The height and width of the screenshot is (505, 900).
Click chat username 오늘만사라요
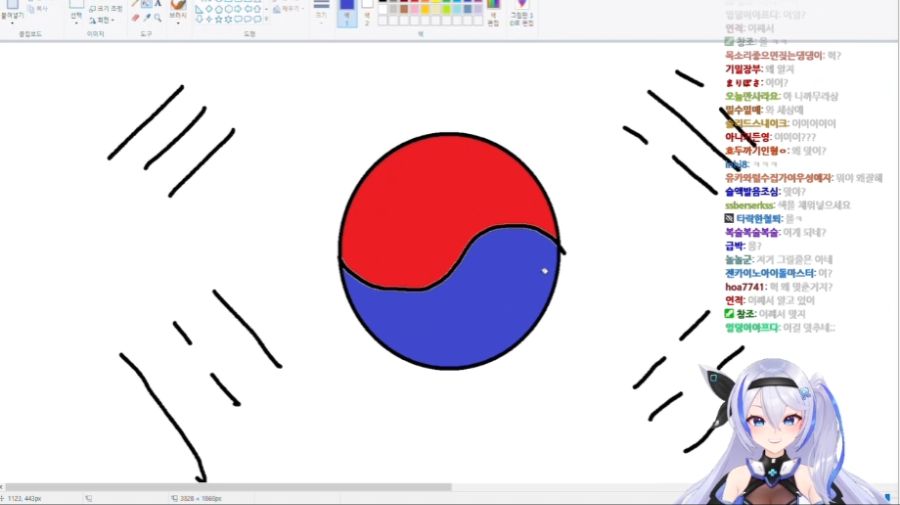[752, 96]
